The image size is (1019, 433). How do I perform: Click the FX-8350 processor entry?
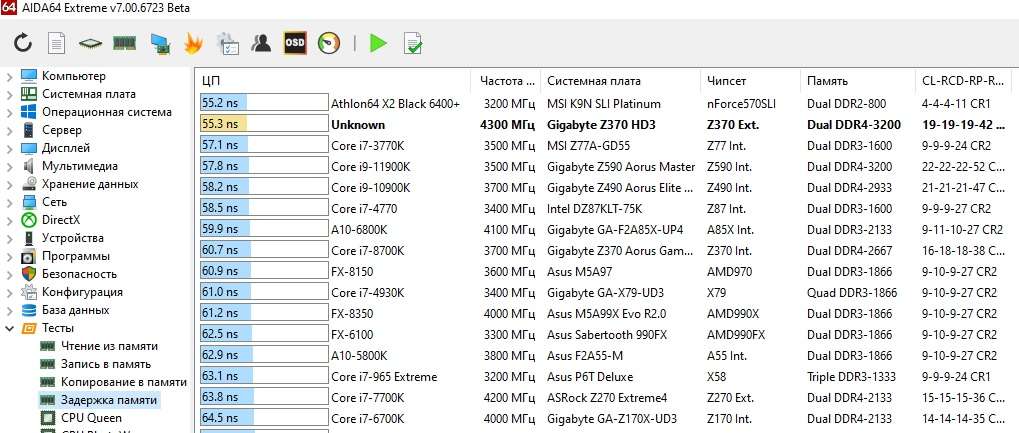352,313
